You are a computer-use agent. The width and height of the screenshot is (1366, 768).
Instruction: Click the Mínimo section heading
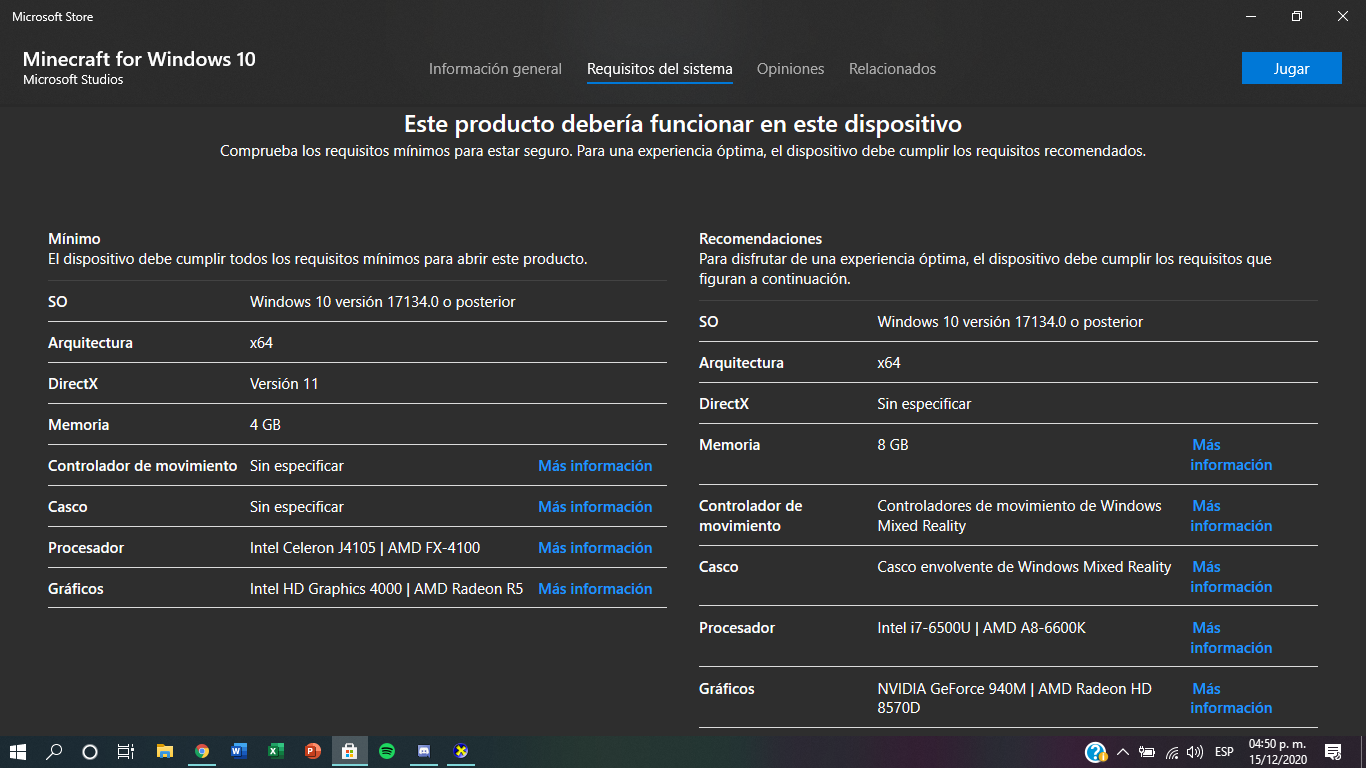[x=74, y=239]
